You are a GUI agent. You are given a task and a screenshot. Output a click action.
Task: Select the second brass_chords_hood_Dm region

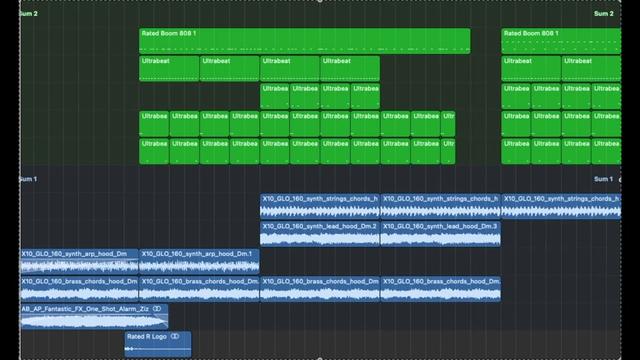click(x=199, y=289)
